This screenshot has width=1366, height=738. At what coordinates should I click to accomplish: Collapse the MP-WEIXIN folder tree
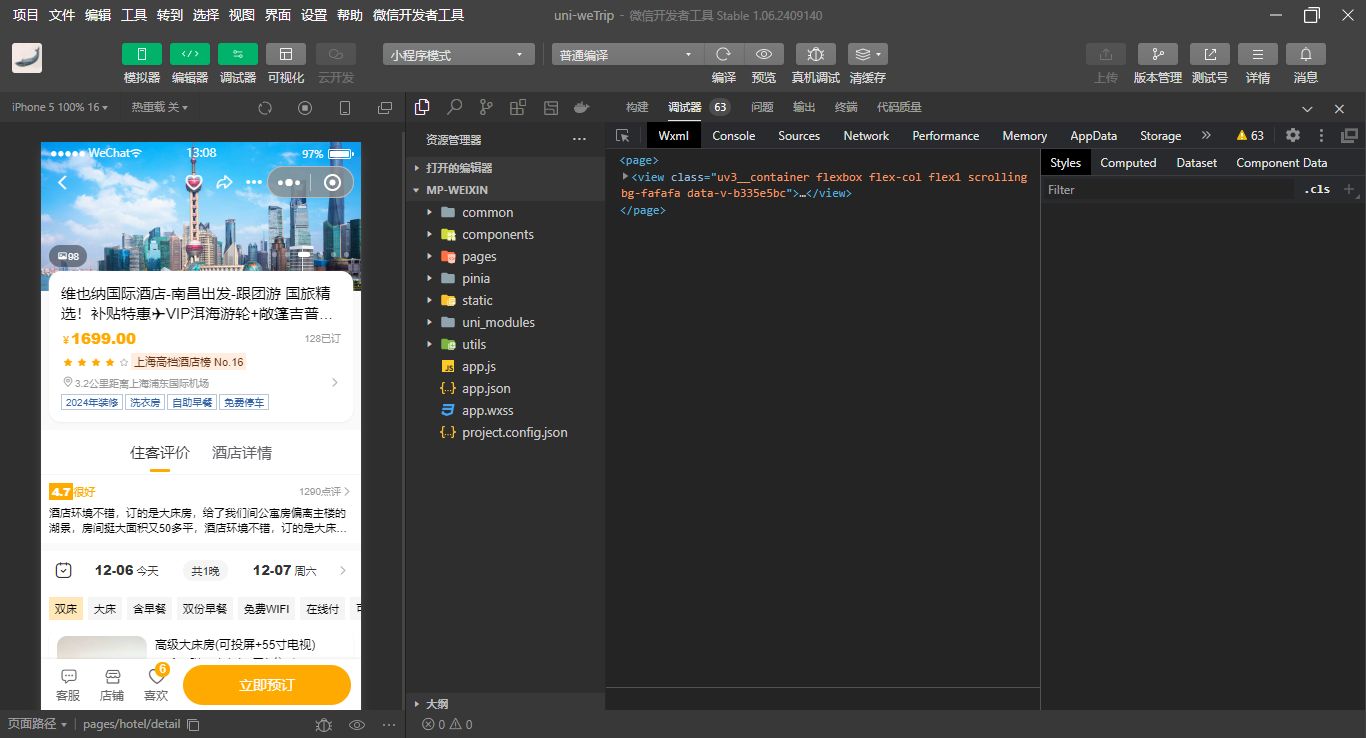(505, 190)
